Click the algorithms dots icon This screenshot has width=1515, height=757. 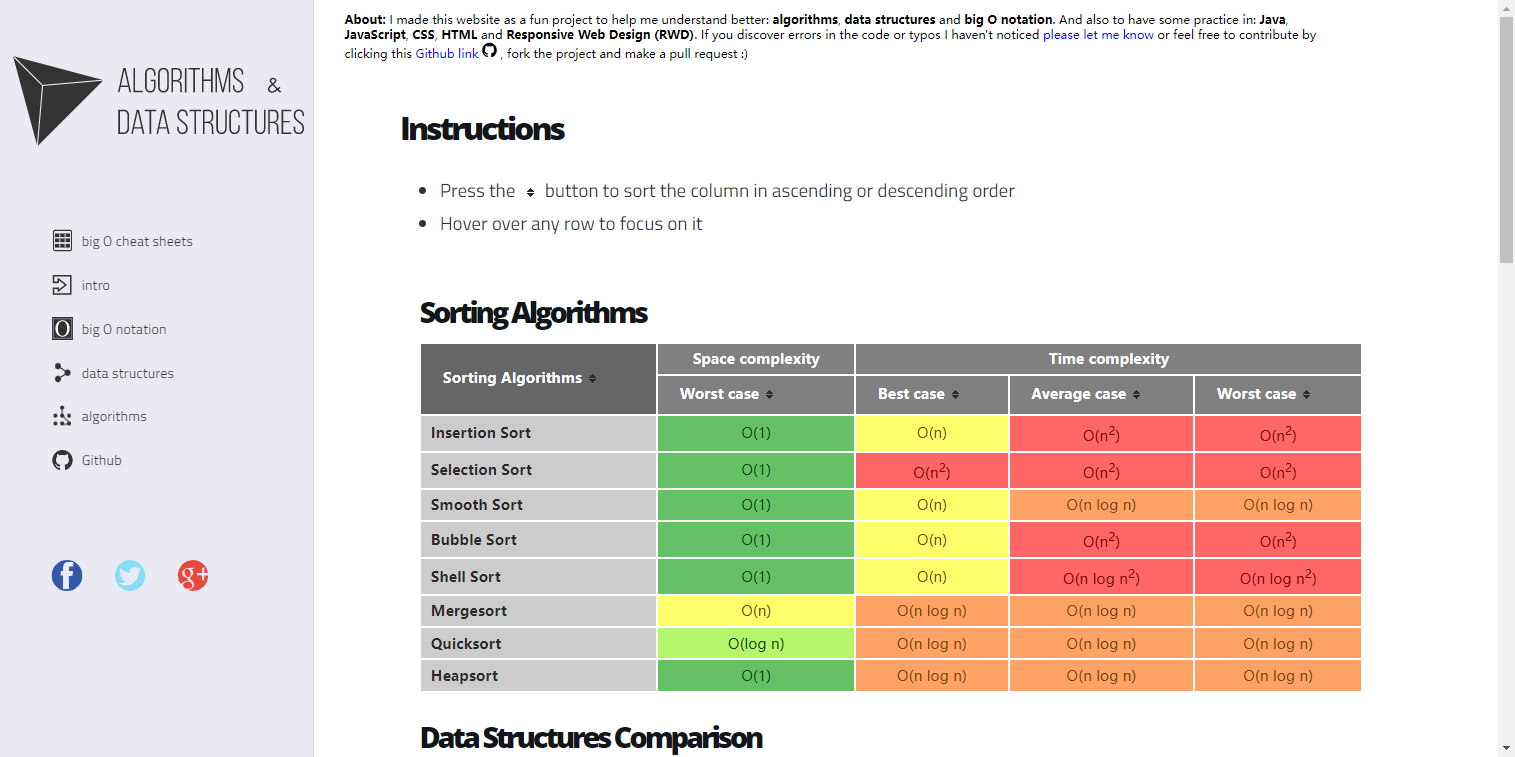point(62,416)
